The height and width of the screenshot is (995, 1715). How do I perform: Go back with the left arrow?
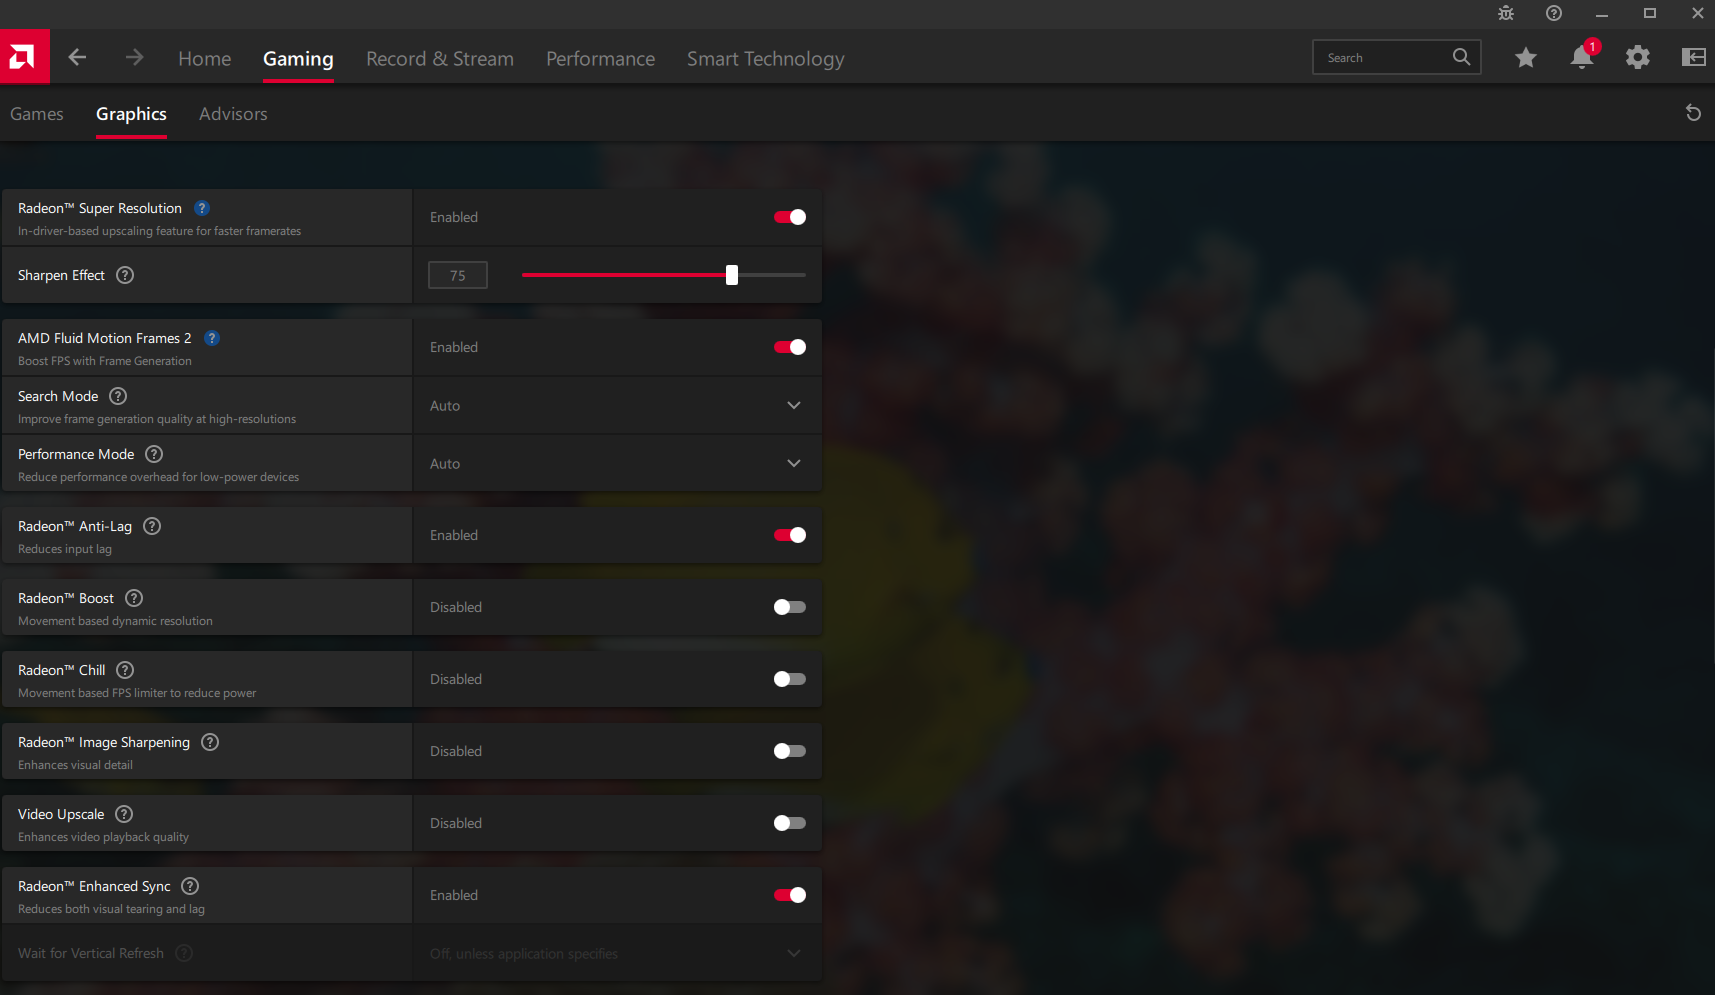[x=77, y=57]
